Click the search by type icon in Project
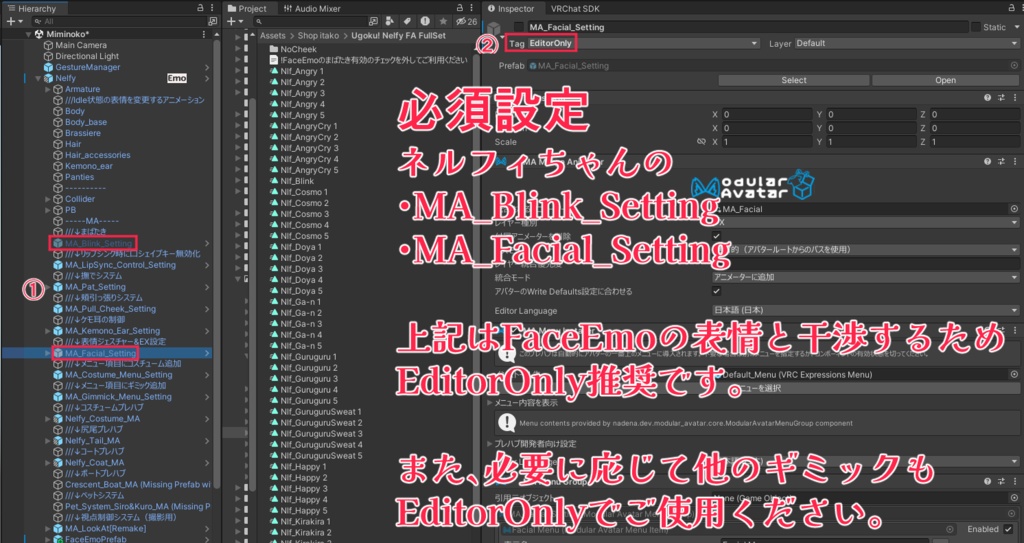 coord(390,22)
